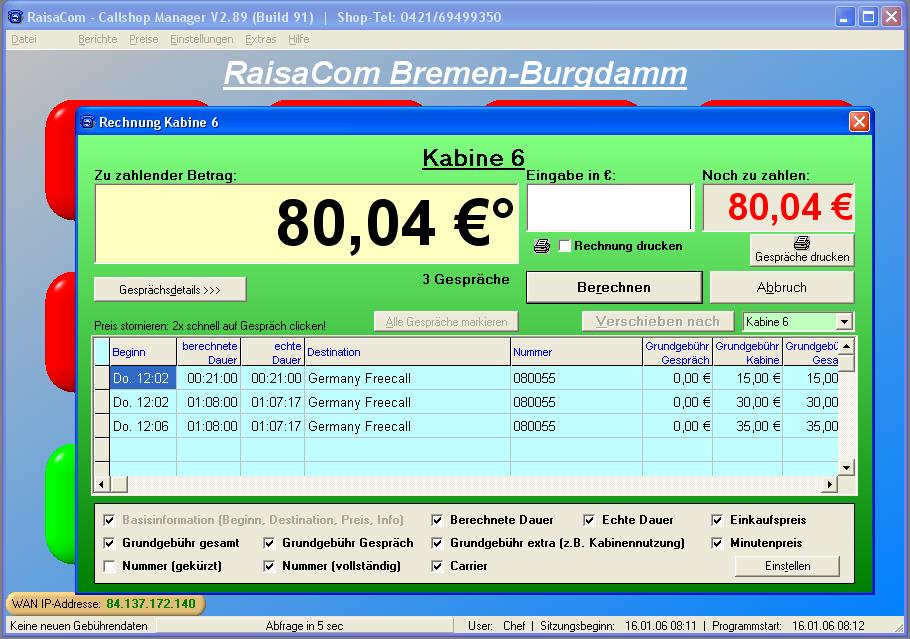Enable the Rechnung drucken checkbox
Screen dimensions: 910x639
(x=564, y=246)
